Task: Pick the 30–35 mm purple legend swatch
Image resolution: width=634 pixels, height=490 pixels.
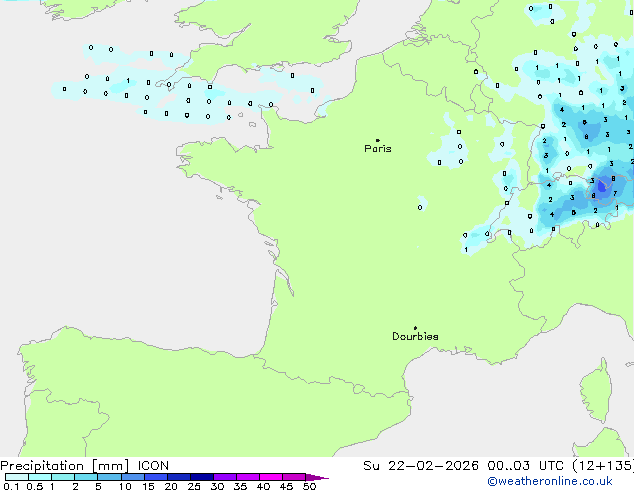Action: 225,477
